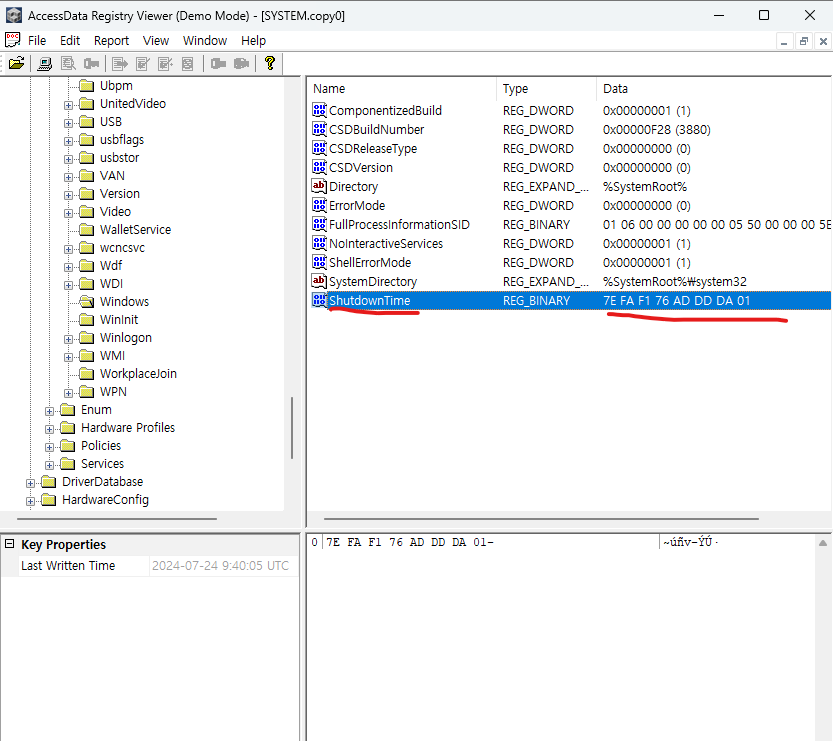Click the yellow question mark help icon
The height and width of the screenshot is (741, 833).
(270, 63)
